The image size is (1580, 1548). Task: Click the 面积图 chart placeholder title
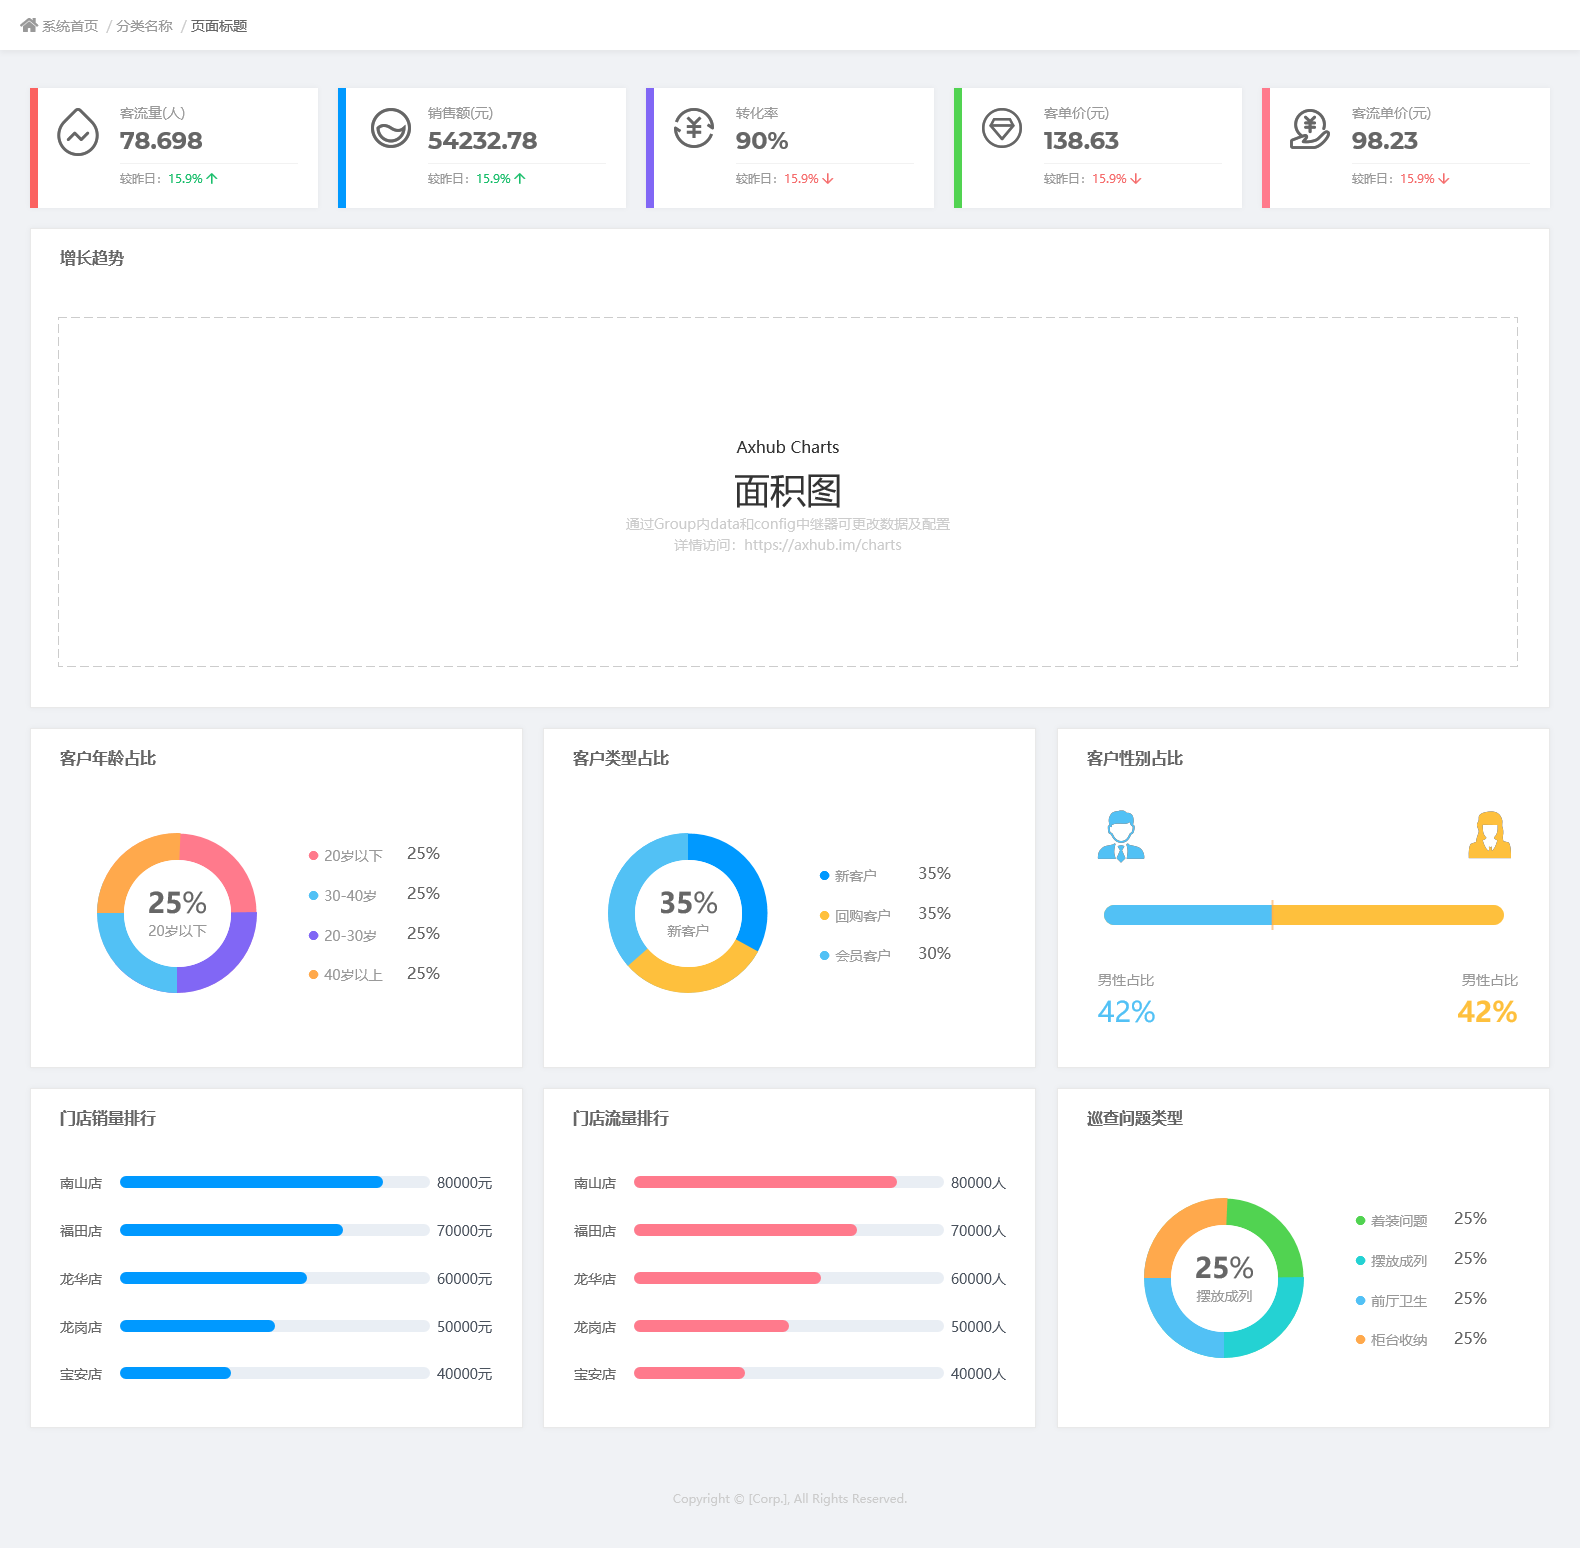pos(788,491)
